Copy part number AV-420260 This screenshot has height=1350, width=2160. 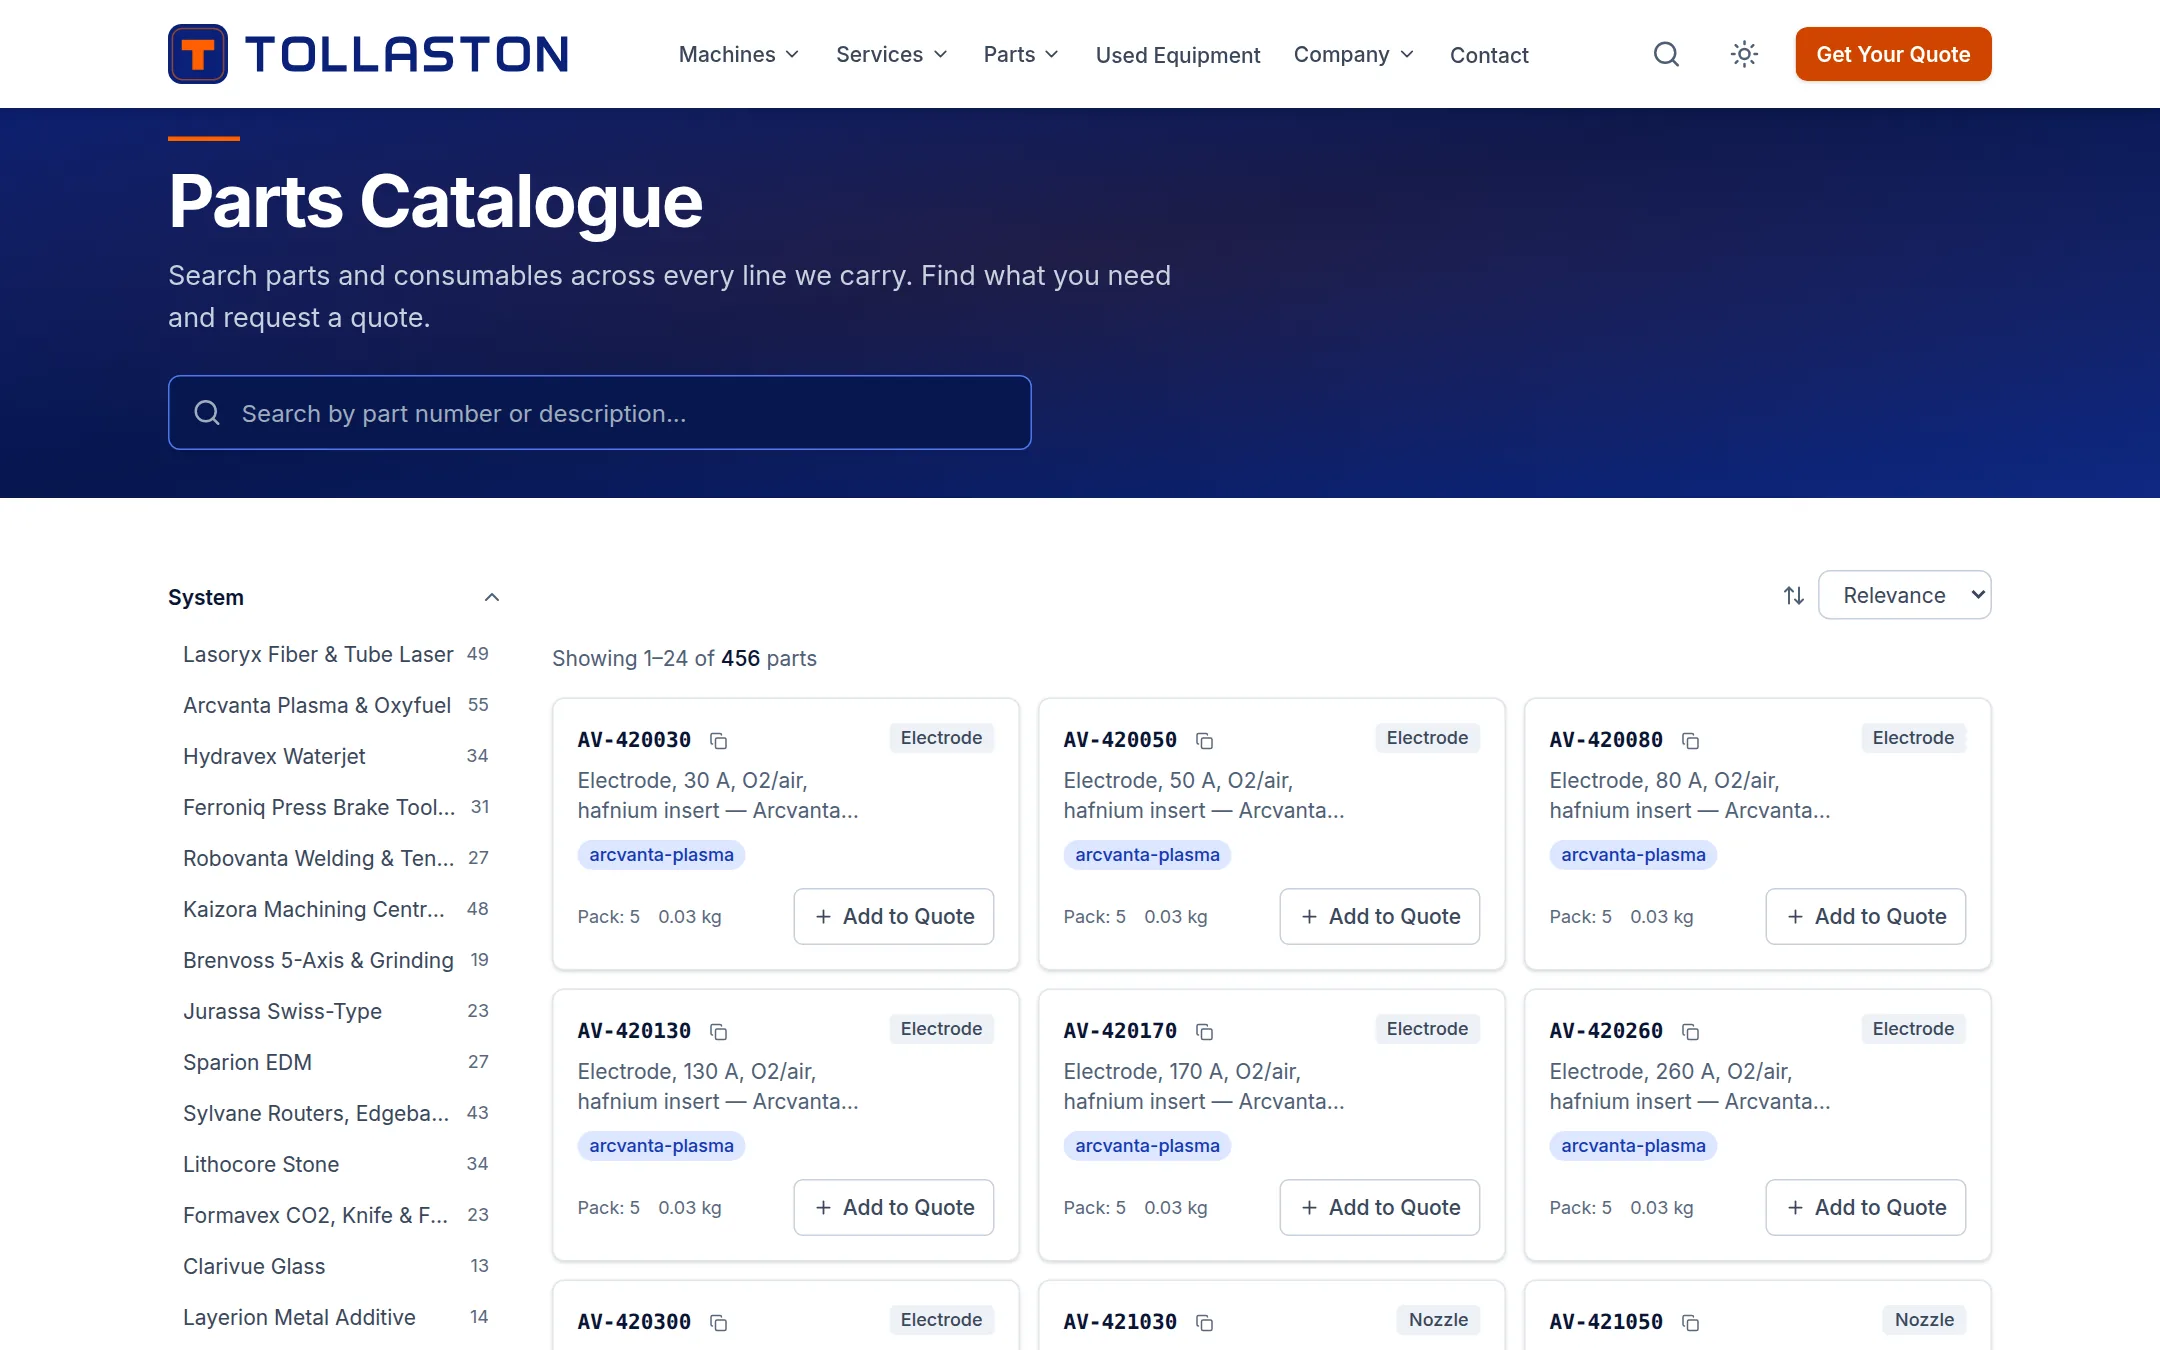1690,1032
